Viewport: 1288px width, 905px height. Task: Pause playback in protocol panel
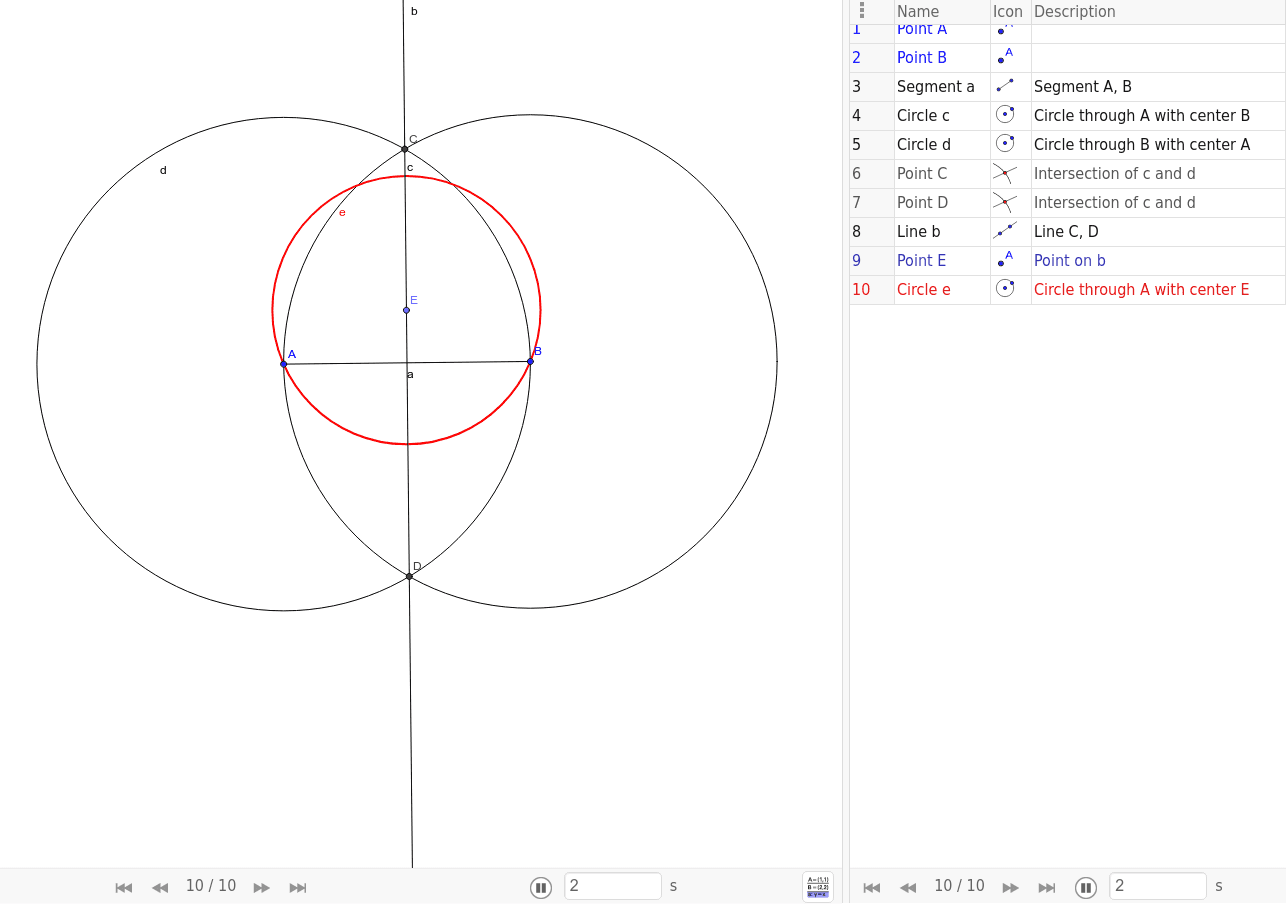click(1086, 887)
